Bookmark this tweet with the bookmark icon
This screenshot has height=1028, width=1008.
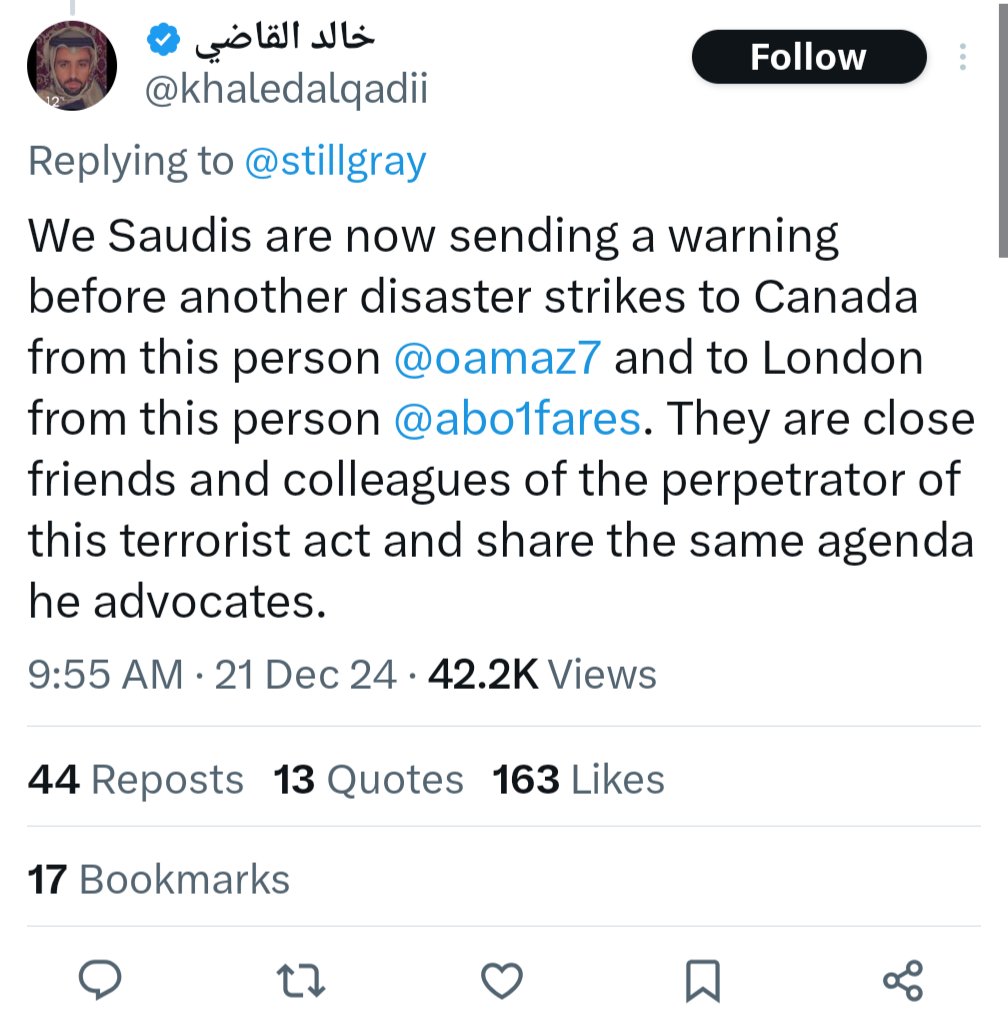(x=703, y=979)
